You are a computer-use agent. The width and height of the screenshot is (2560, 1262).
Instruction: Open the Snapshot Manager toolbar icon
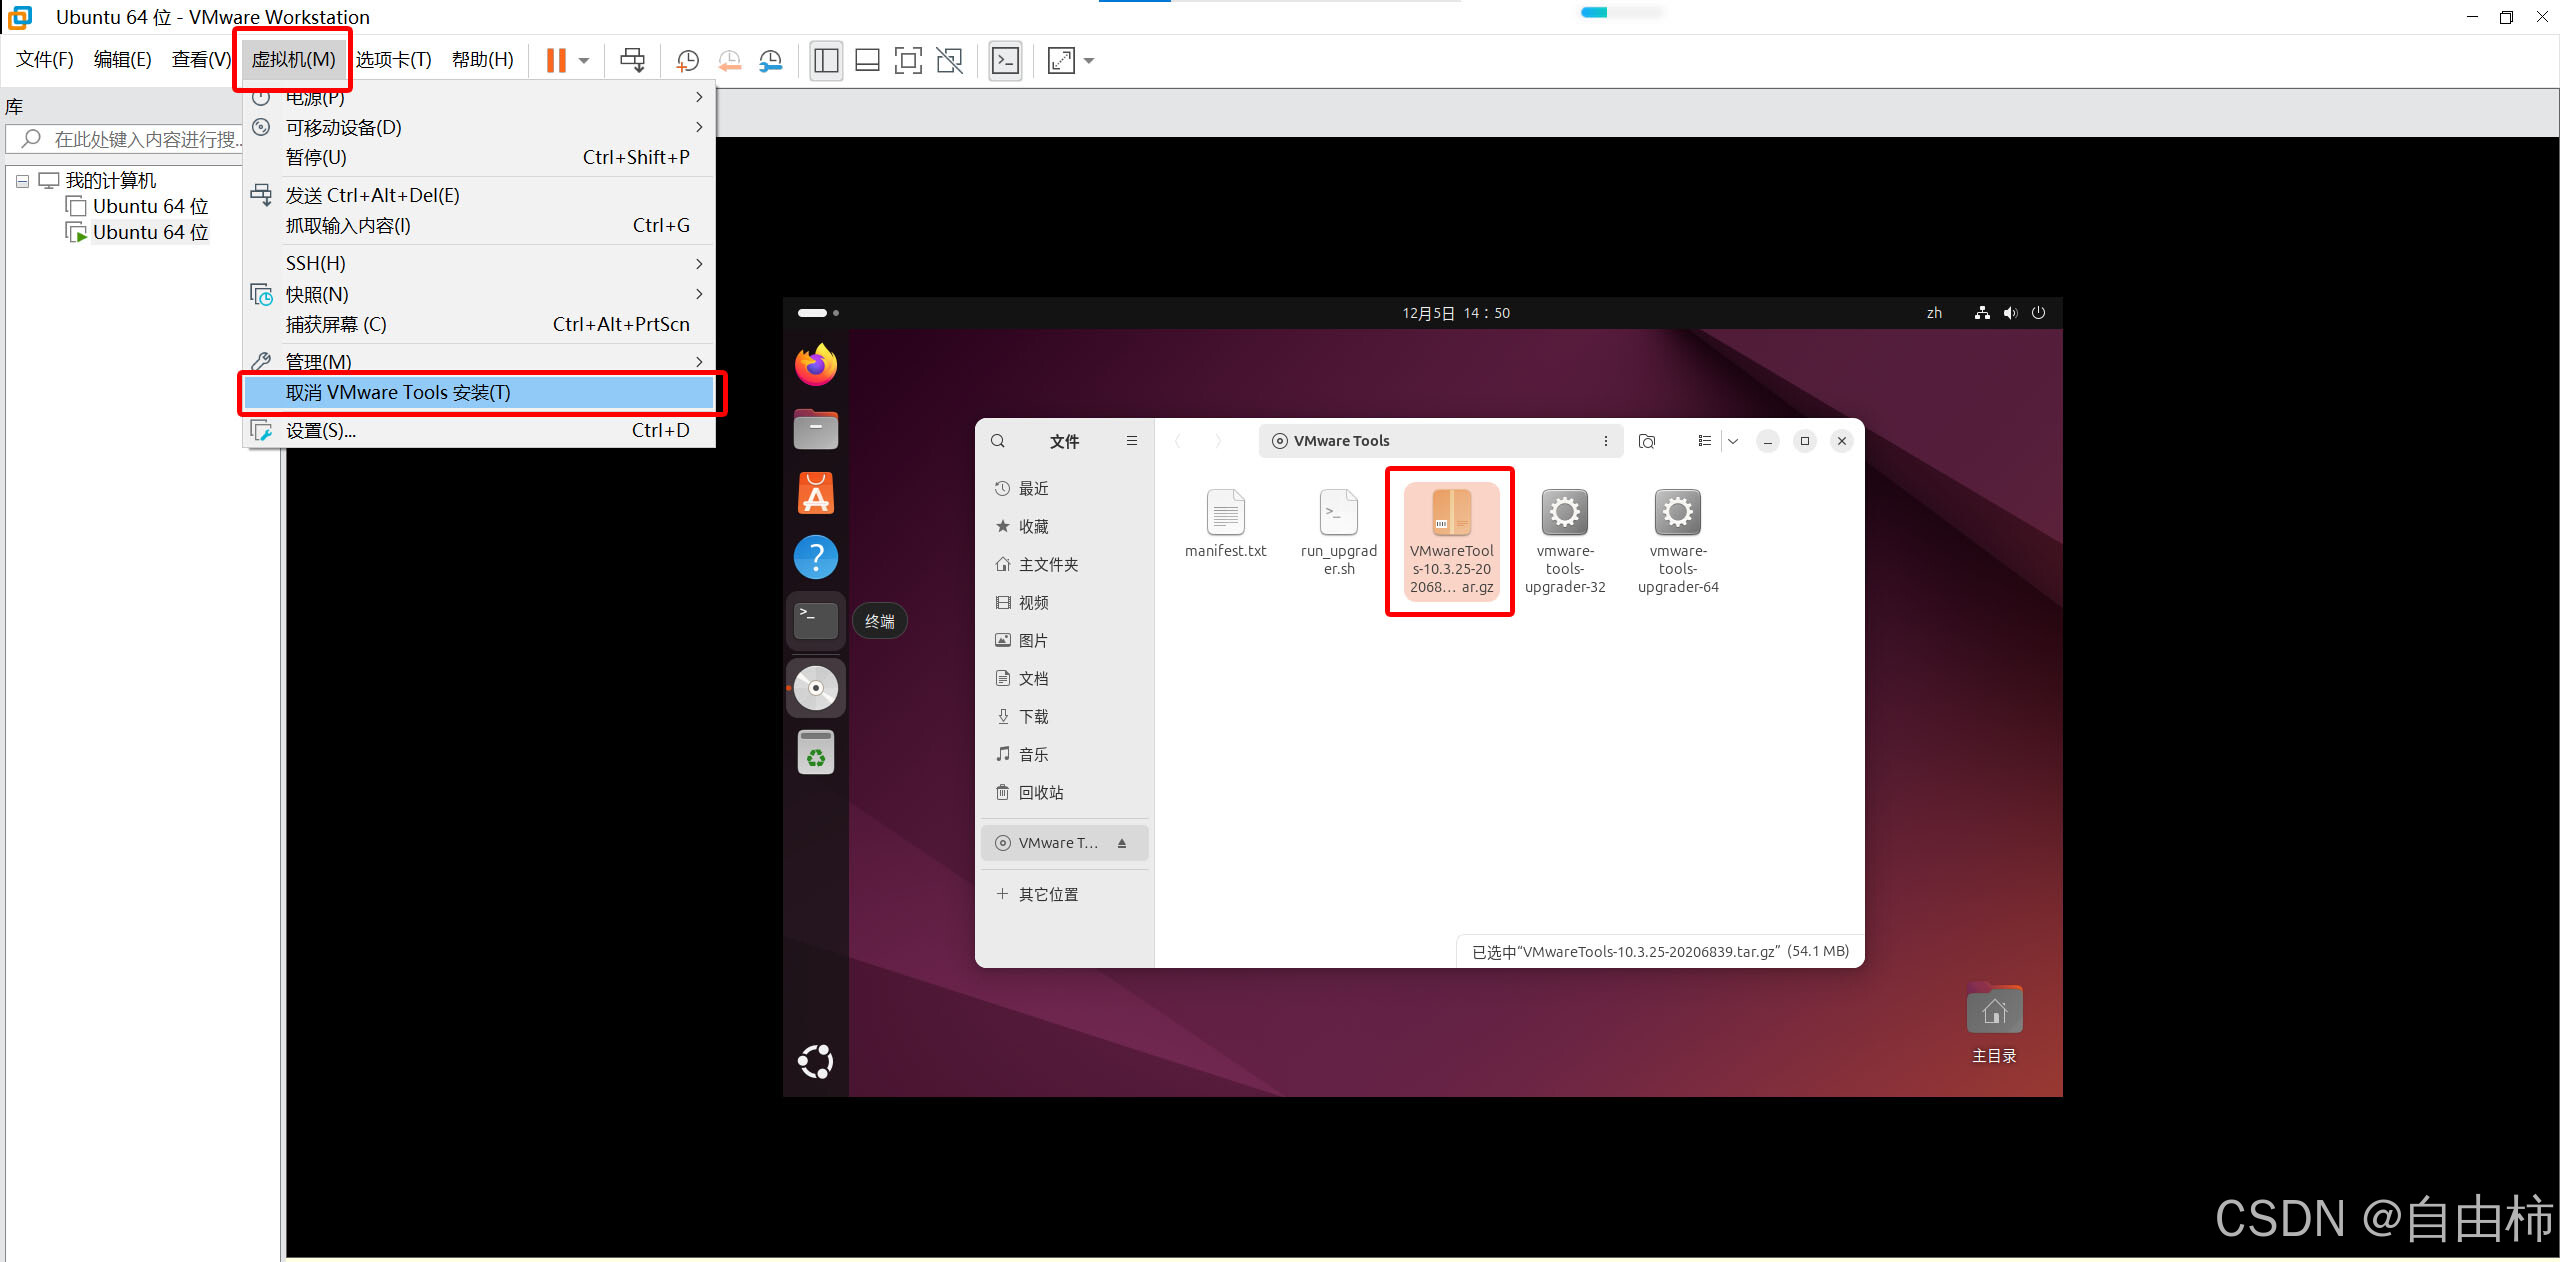click(x=770, y=60)
